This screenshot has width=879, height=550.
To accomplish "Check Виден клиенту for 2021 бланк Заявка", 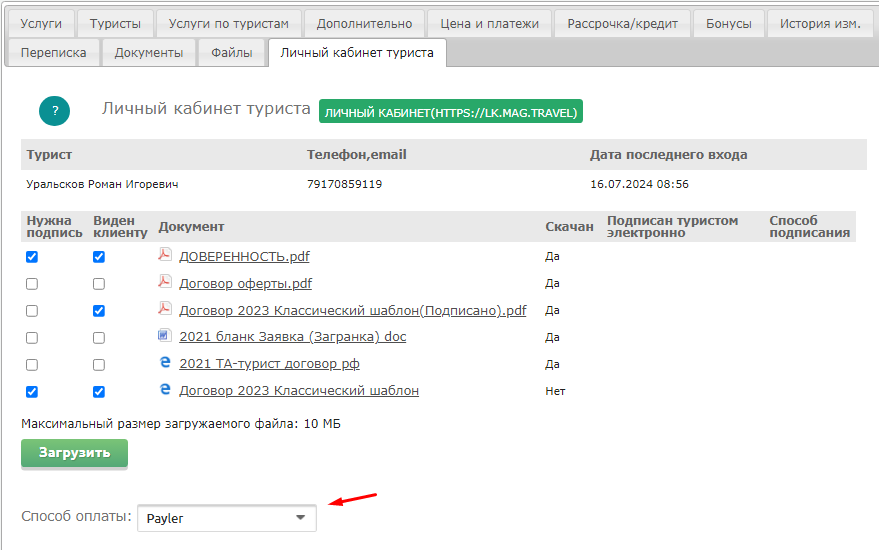I will pyautogui.click(x=99, y=338).
